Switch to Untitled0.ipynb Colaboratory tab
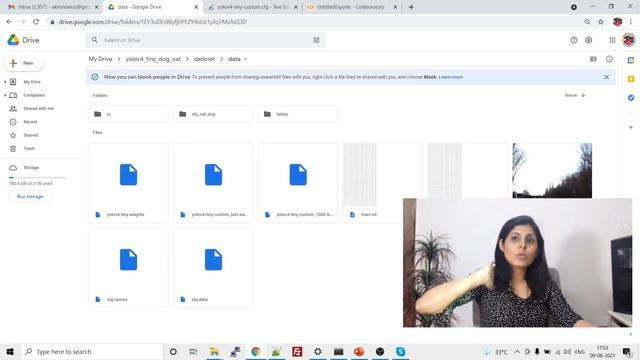The width and height of the screenshot is (640, 360). pyautogui.click(x=351, y=7)
